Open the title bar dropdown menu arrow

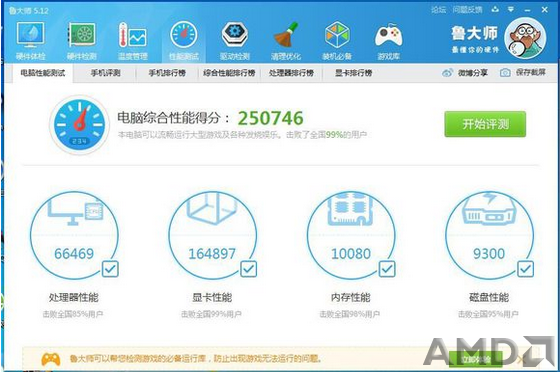click(511, 10)
